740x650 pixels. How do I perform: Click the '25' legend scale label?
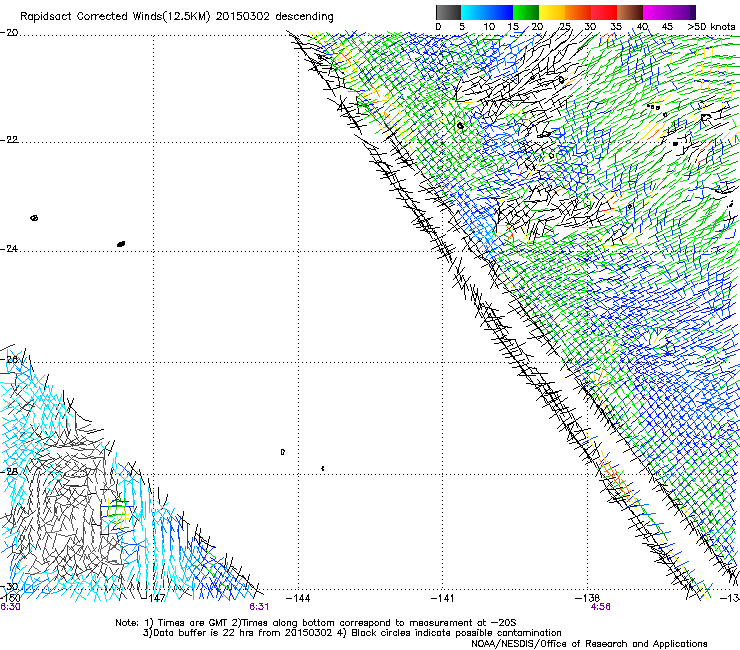click(565, 27)
